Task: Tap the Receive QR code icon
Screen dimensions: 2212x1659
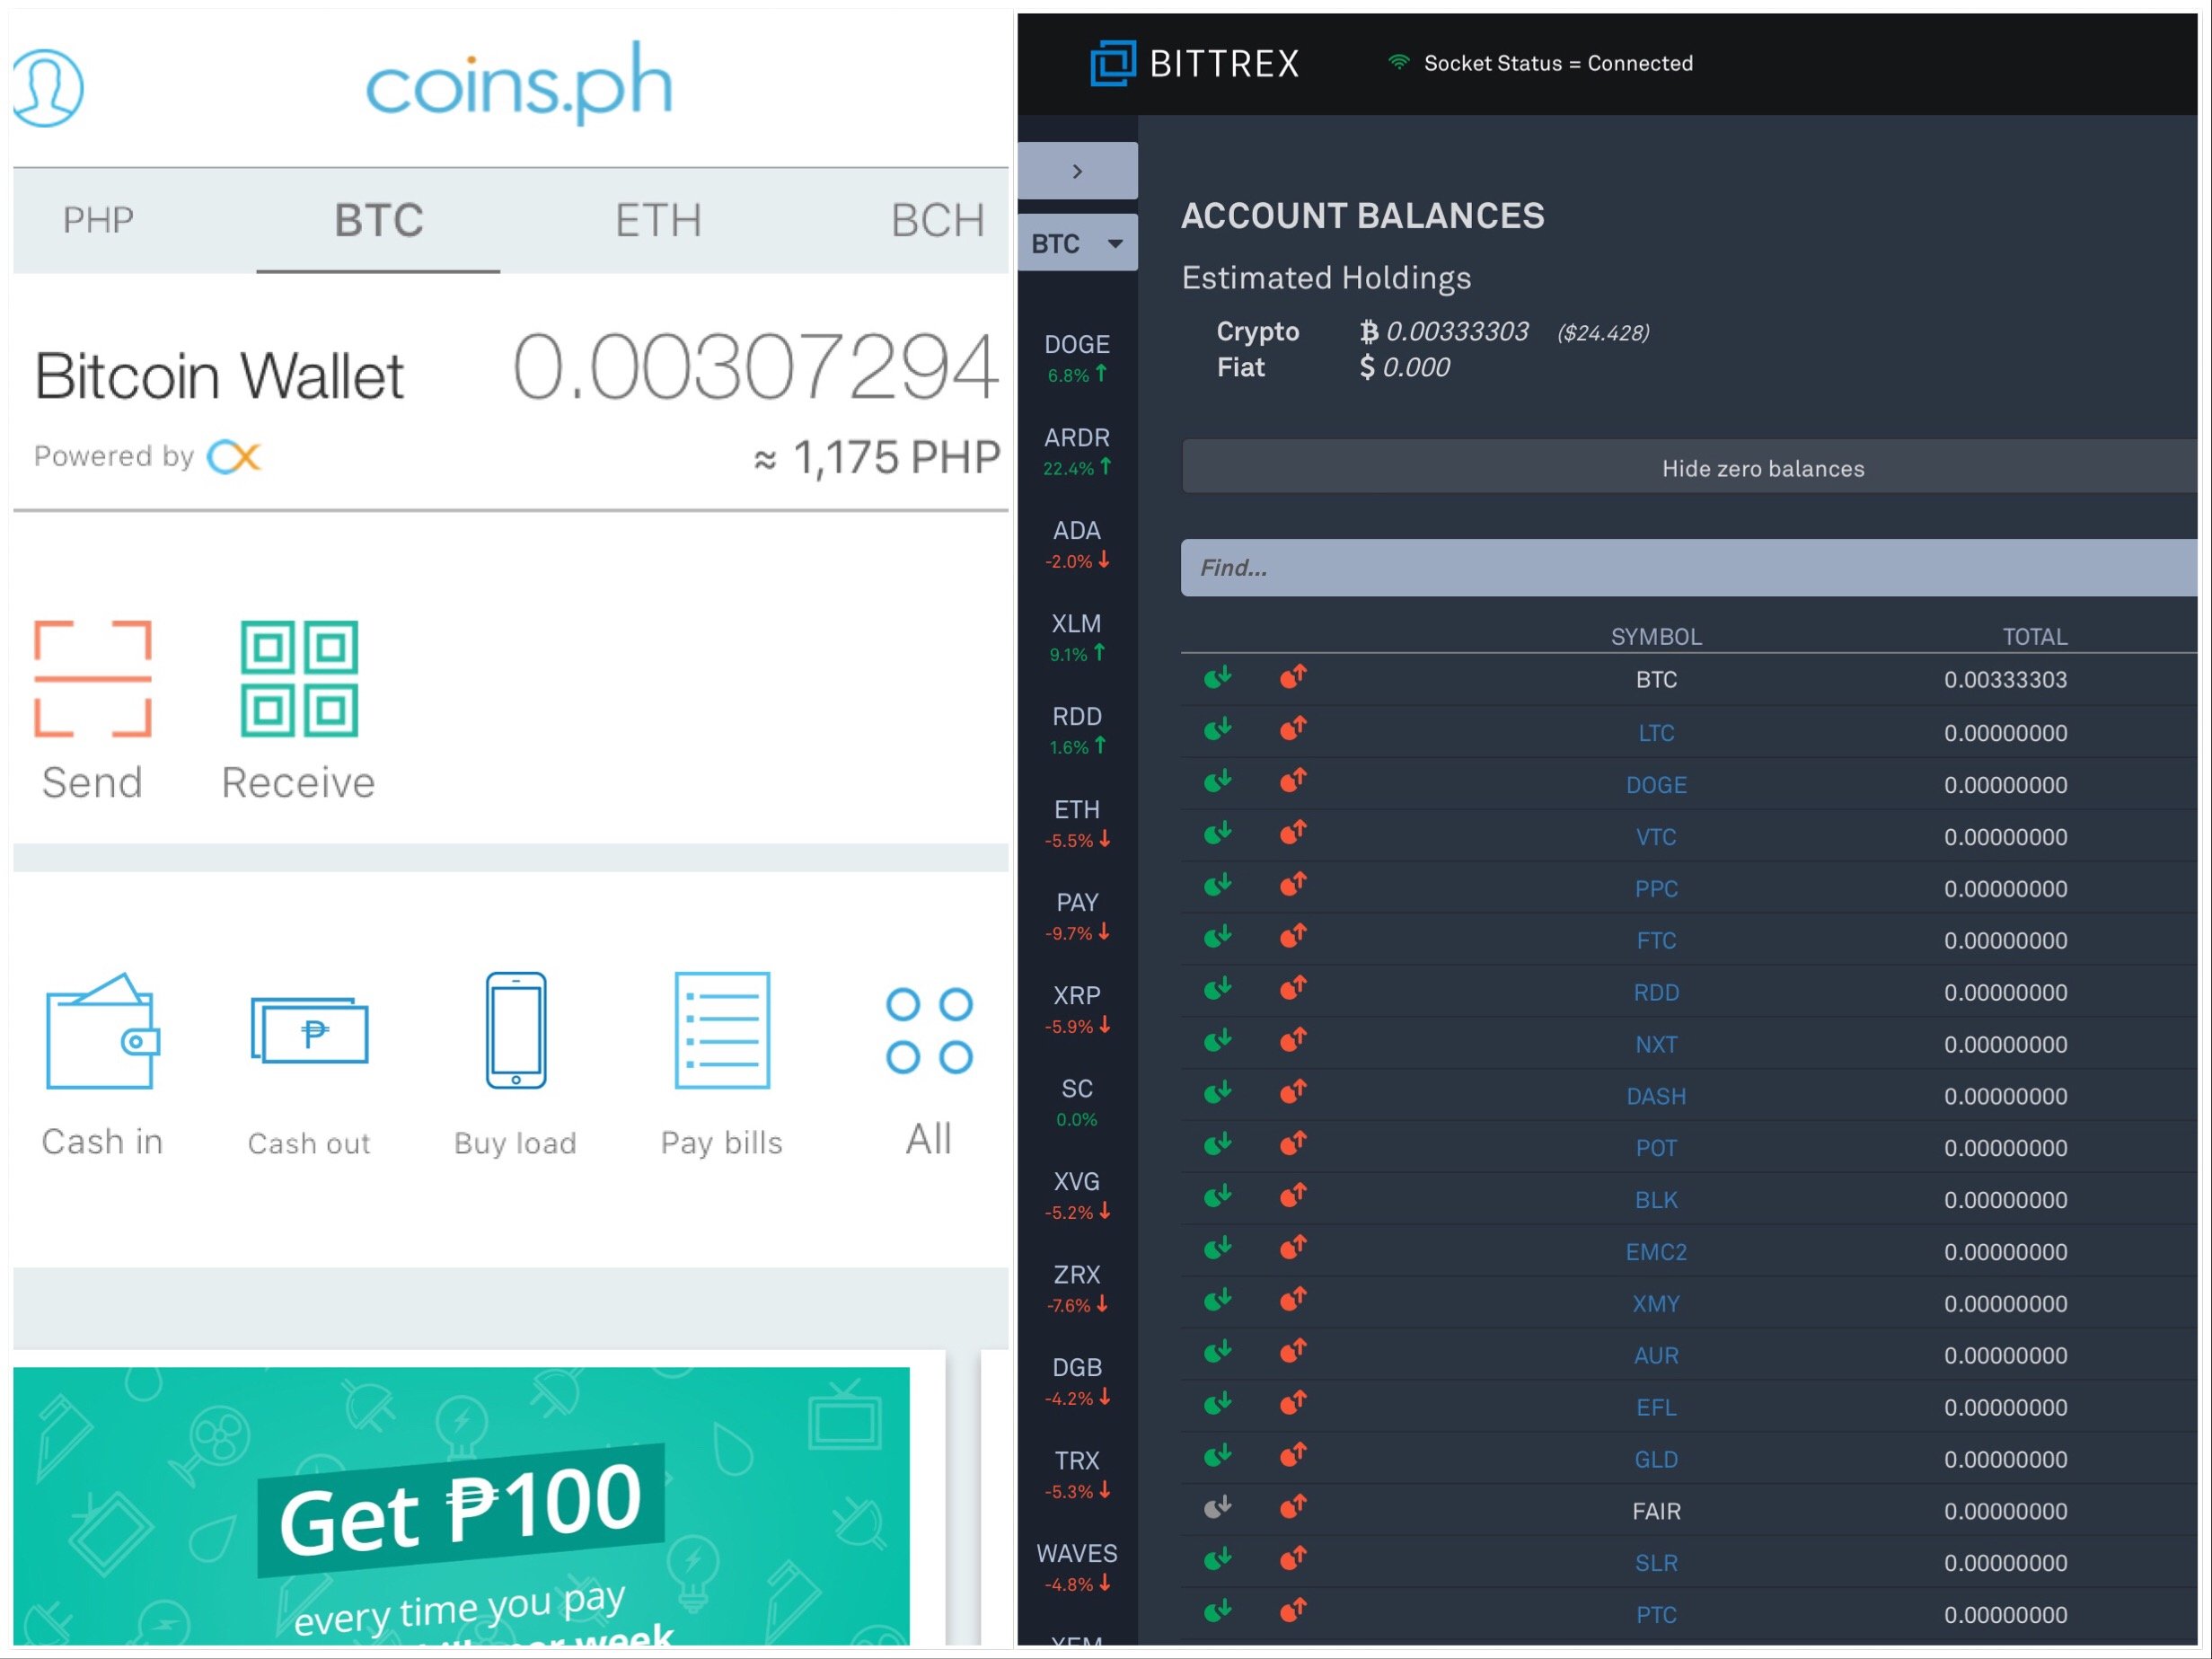Action: coord(299,679)
